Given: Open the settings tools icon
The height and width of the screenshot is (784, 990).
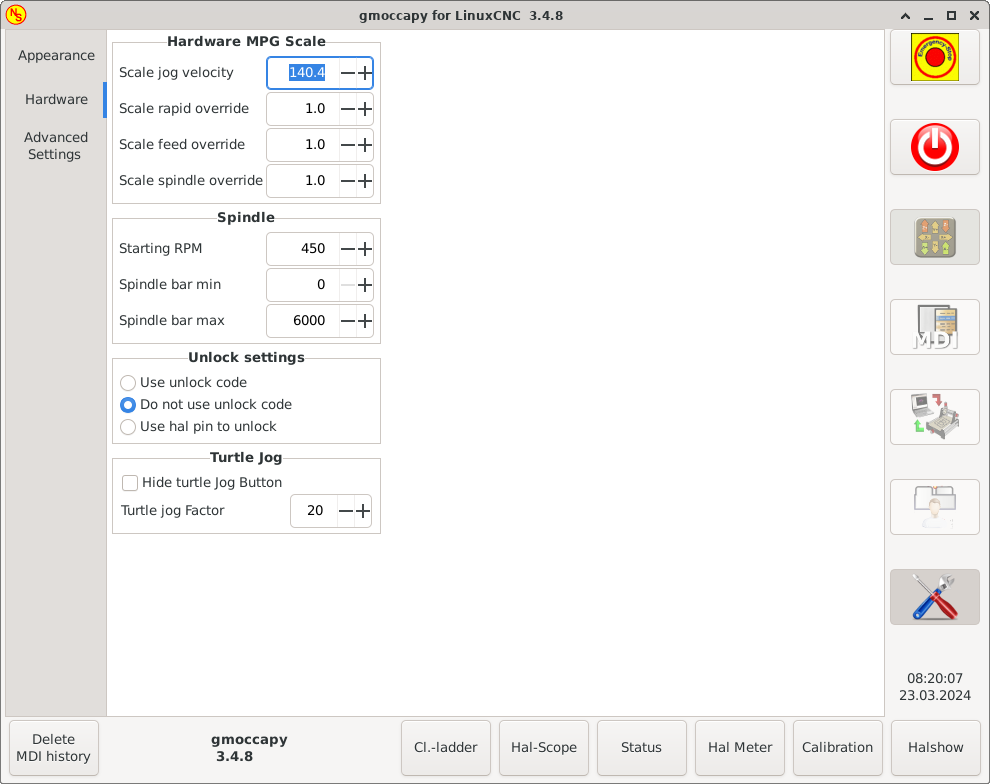Looking at the screenshot, I should coord(934,597).
